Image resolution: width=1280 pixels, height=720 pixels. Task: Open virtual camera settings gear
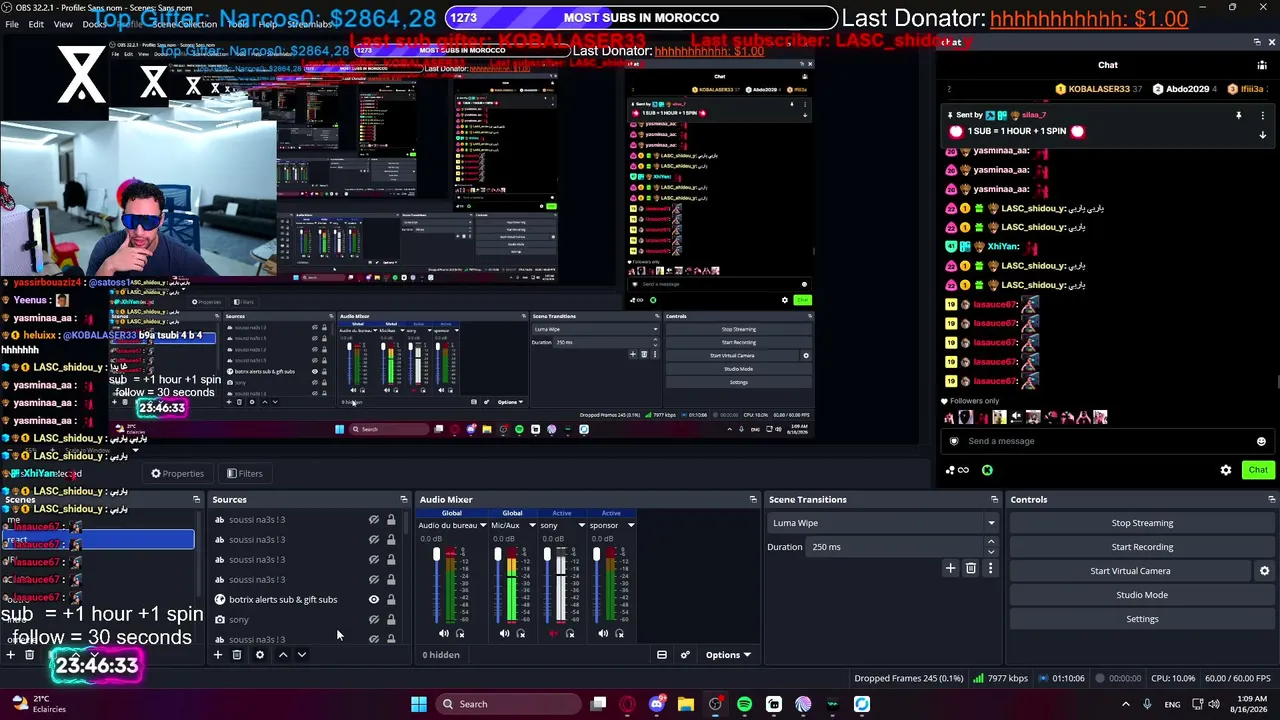click(x=1264, y=571)
